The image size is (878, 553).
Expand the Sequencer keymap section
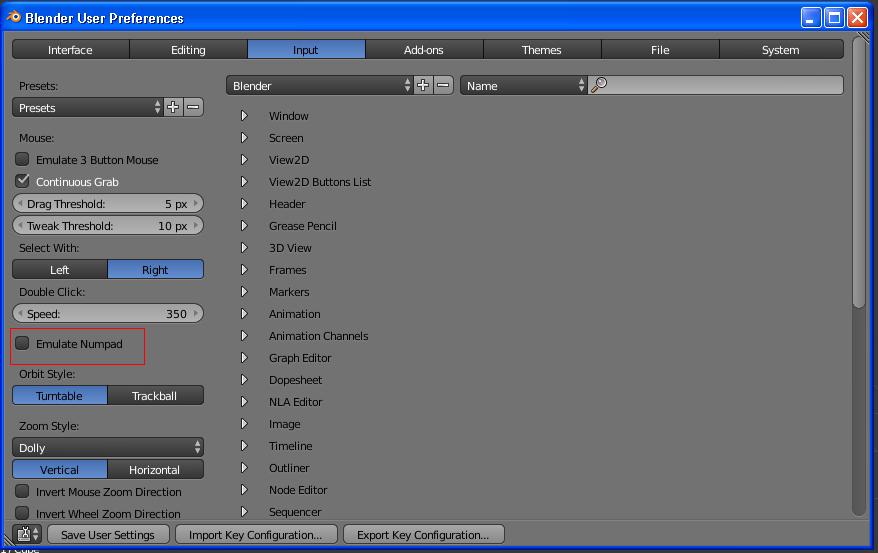(244, 511)
